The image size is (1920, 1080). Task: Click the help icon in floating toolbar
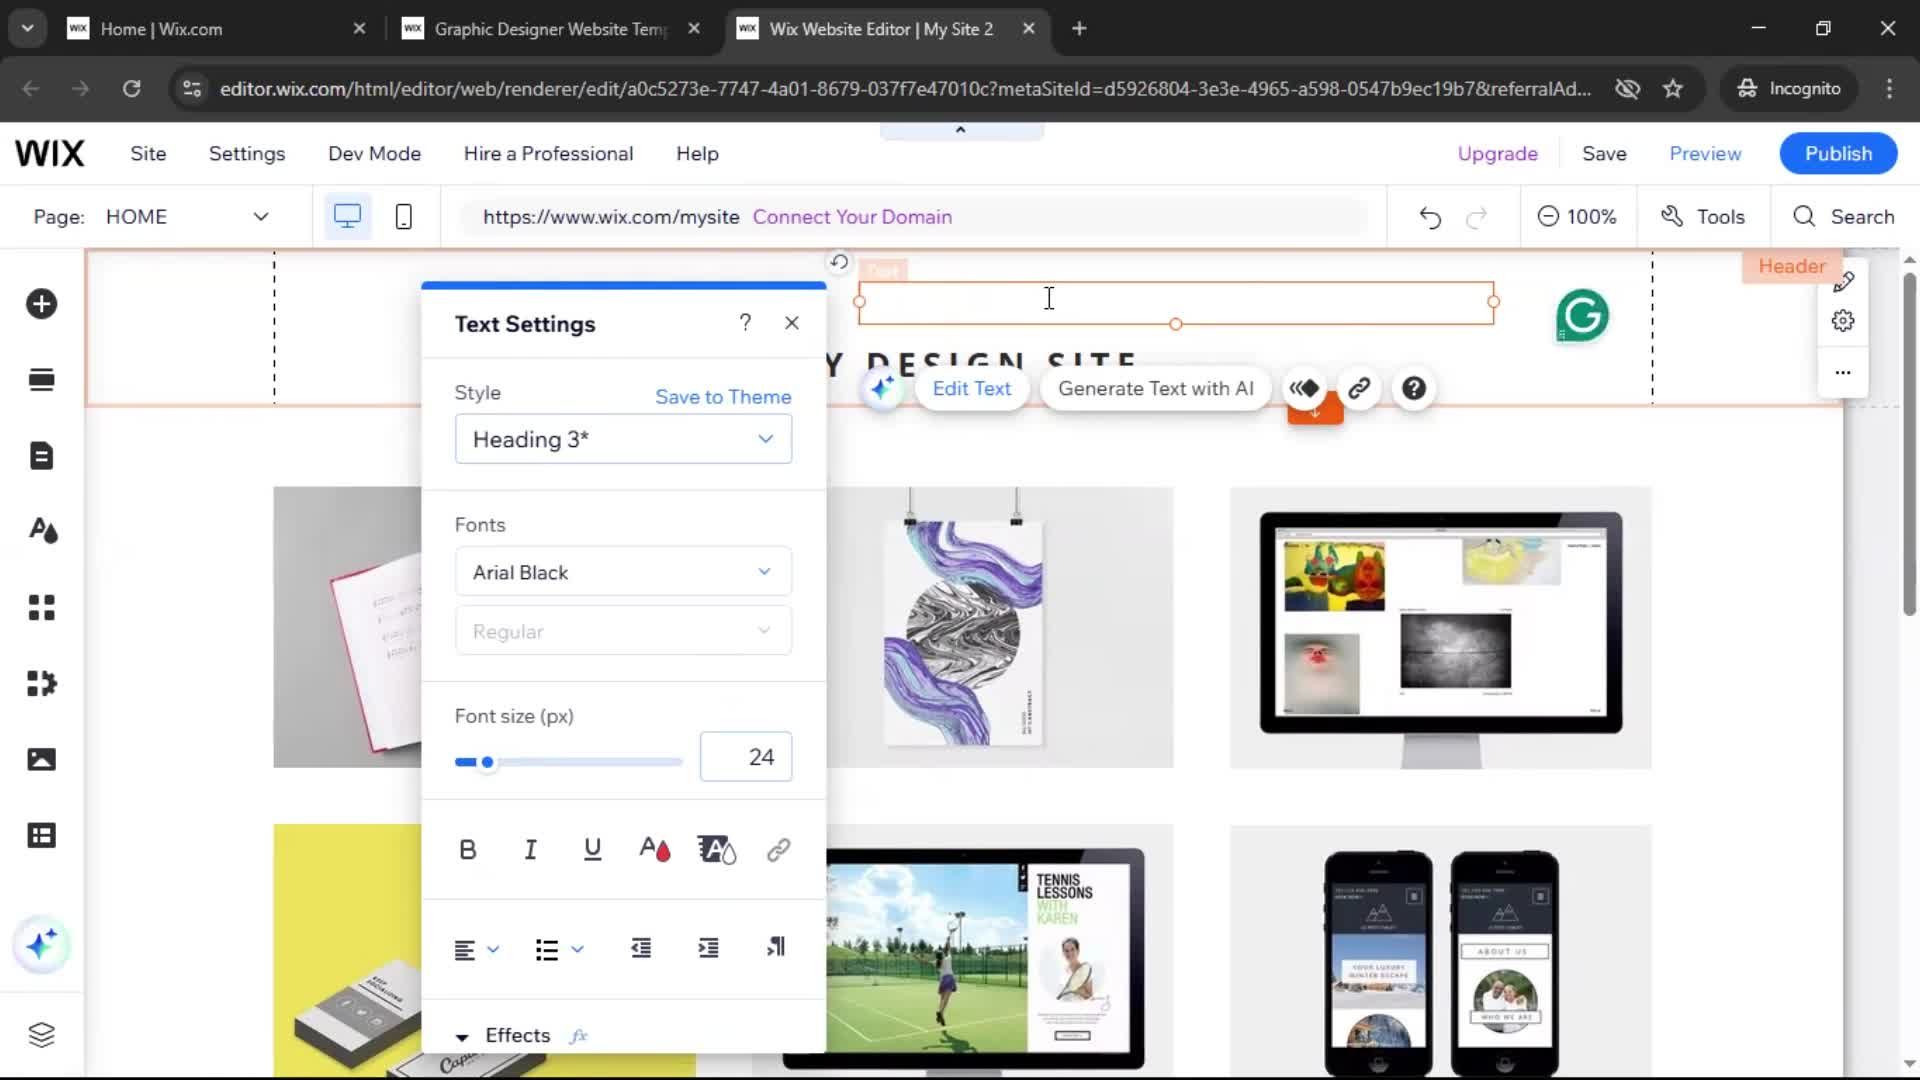tap(1414, 389)
